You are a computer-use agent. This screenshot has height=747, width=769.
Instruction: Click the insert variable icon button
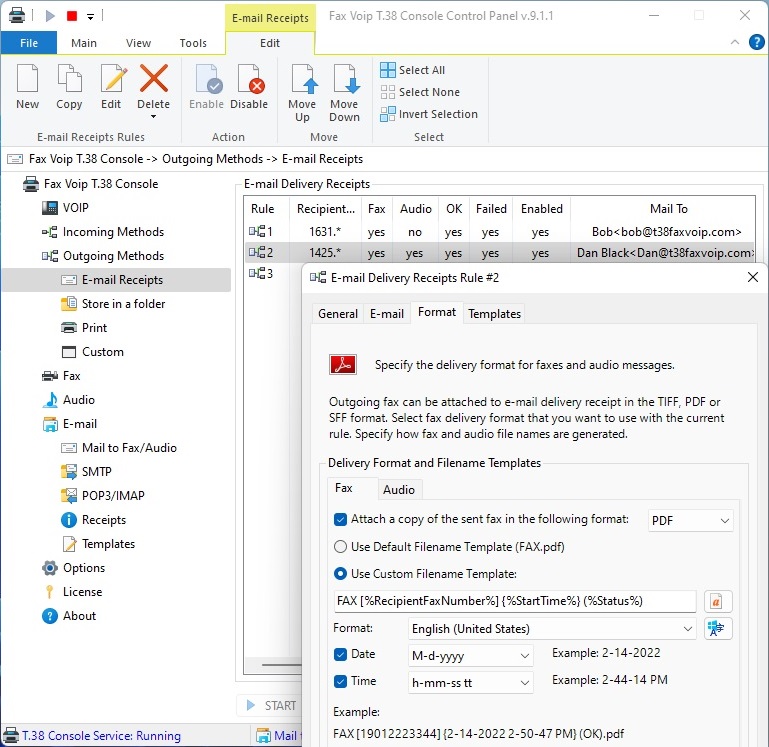718,601
